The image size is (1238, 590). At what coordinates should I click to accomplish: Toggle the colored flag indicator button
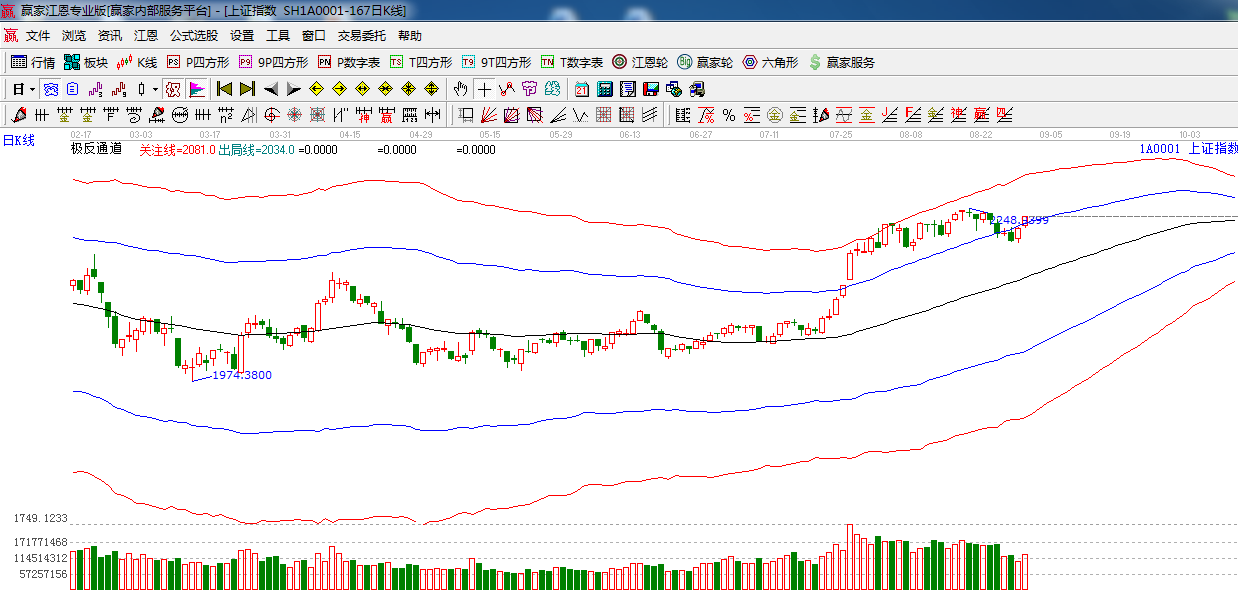coord(197,89)
